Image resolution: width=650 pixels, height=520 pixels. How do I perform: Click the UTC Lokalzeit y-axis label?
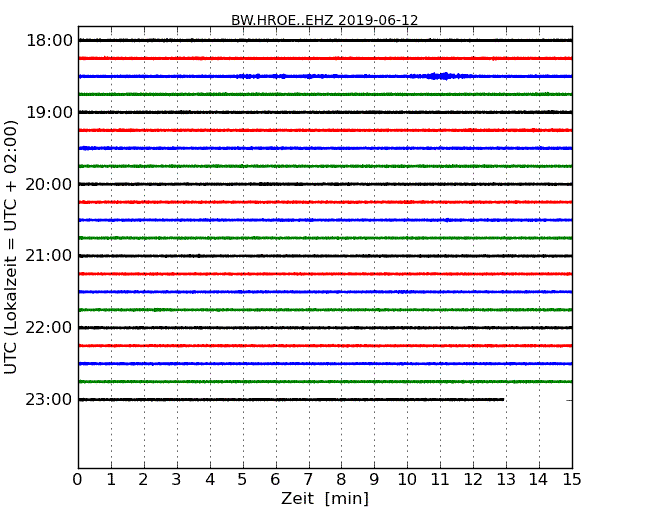(x=11, y=248)
